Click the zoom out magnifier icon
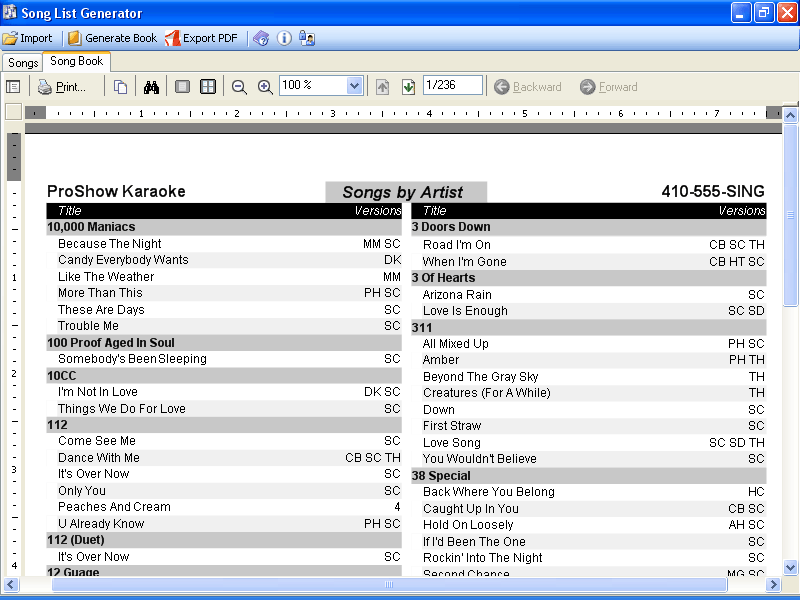Viewport: 800px width, 600px height. 239,87
